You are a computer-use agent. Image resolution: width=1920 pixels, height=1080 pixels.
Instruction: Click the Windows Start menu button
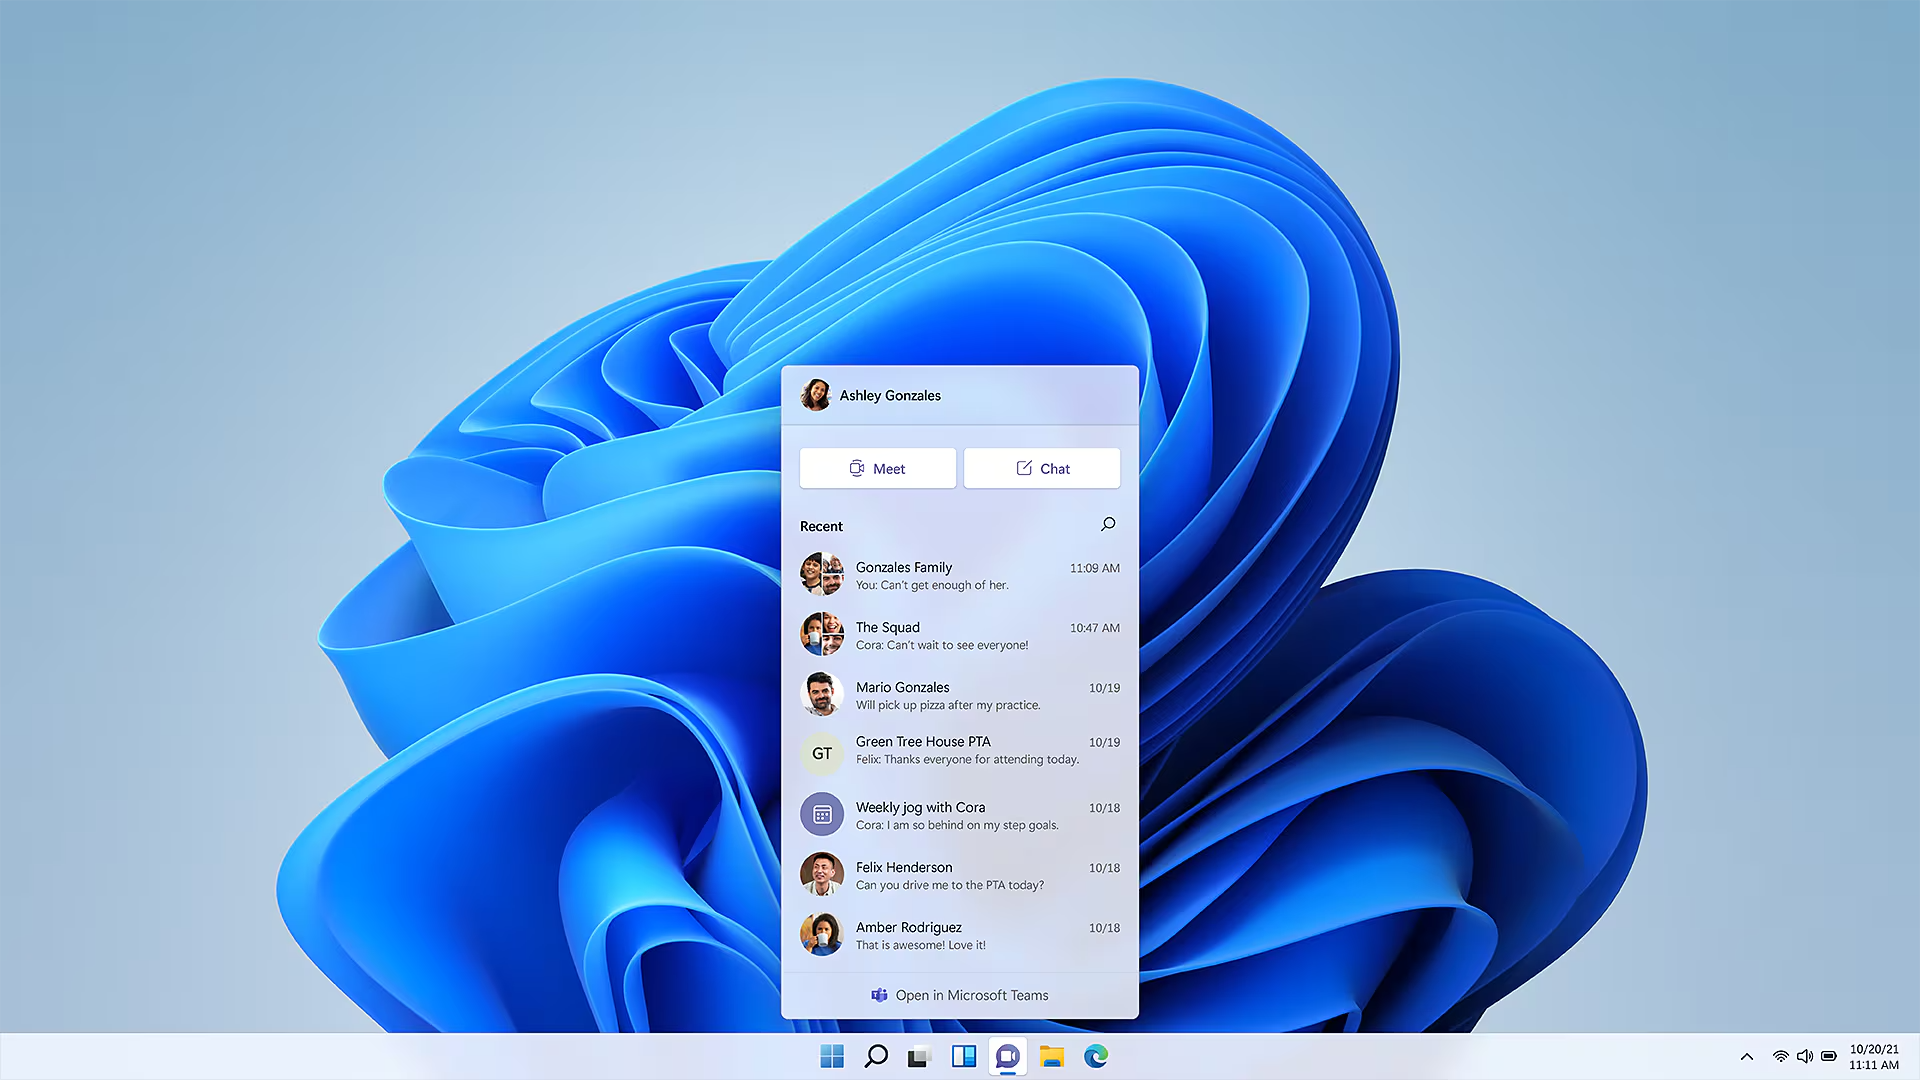click(x=827, y=1055)
